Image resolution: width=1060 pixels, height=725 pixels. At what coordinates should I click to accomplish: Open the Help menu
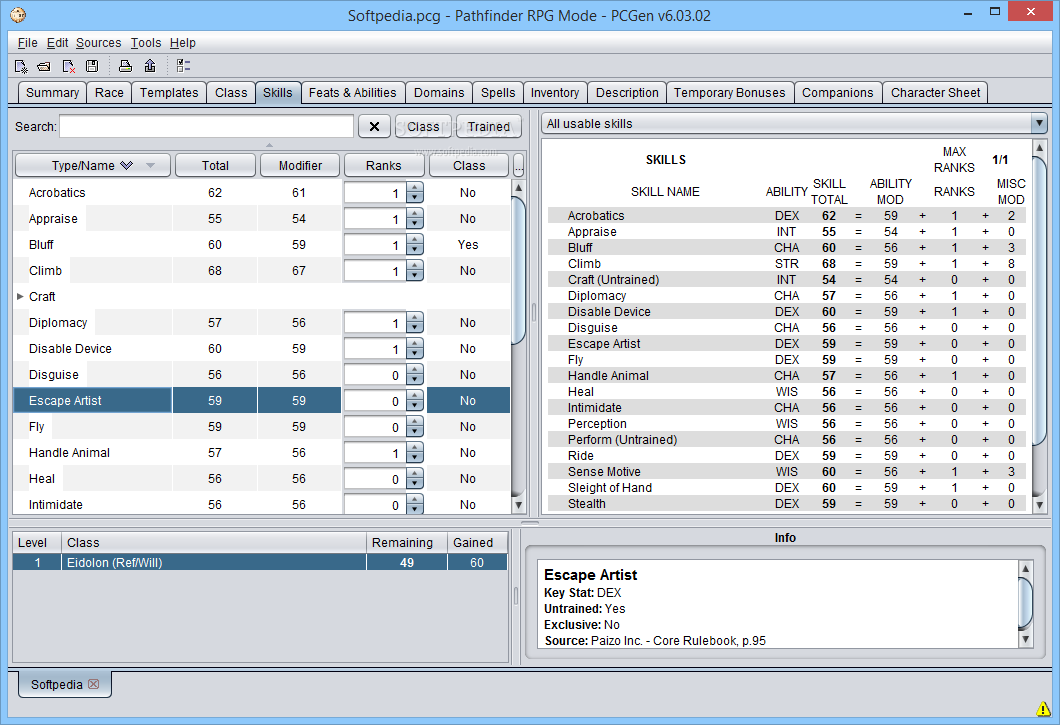click(x=183, y=43)
